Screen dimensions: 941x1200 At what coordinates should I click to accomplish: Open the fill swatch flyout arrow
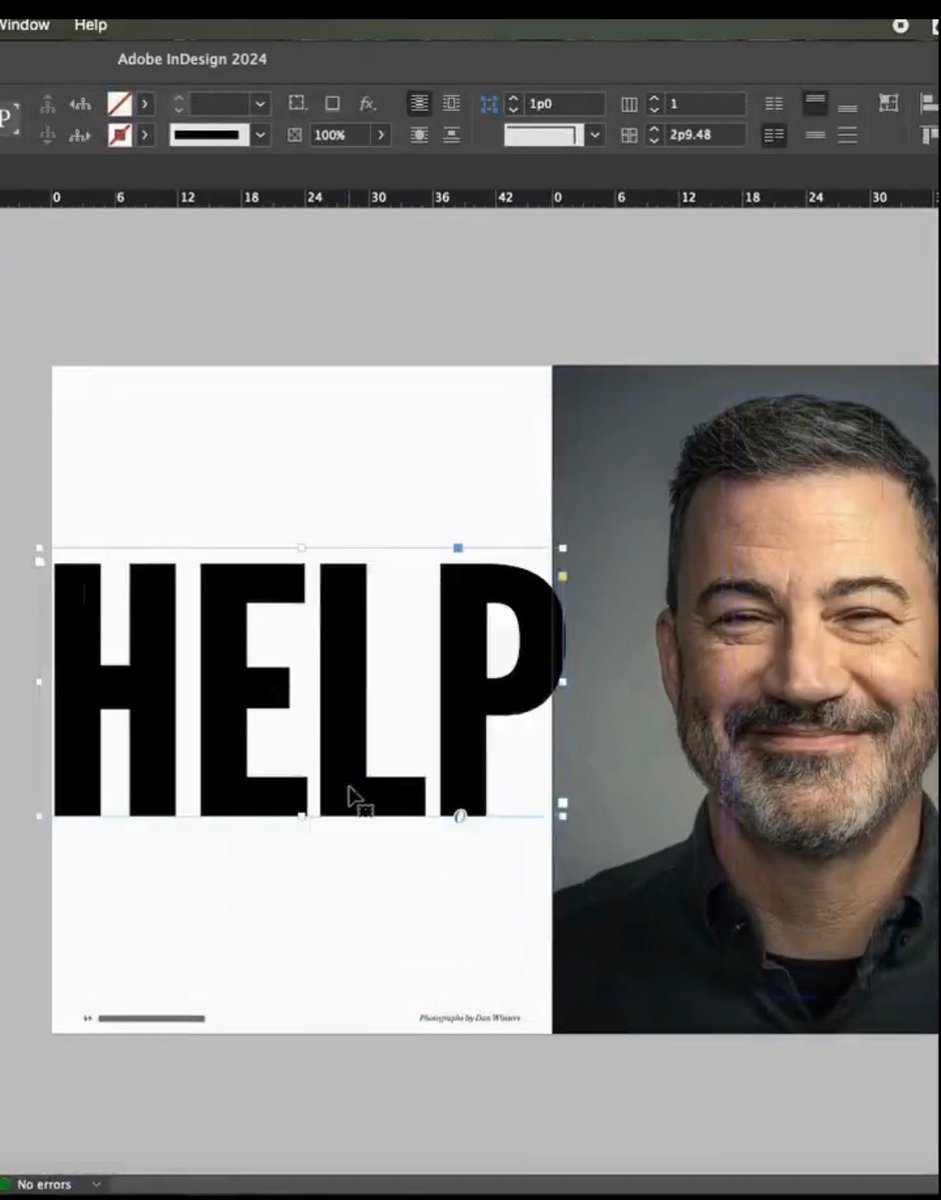[145, 104]
